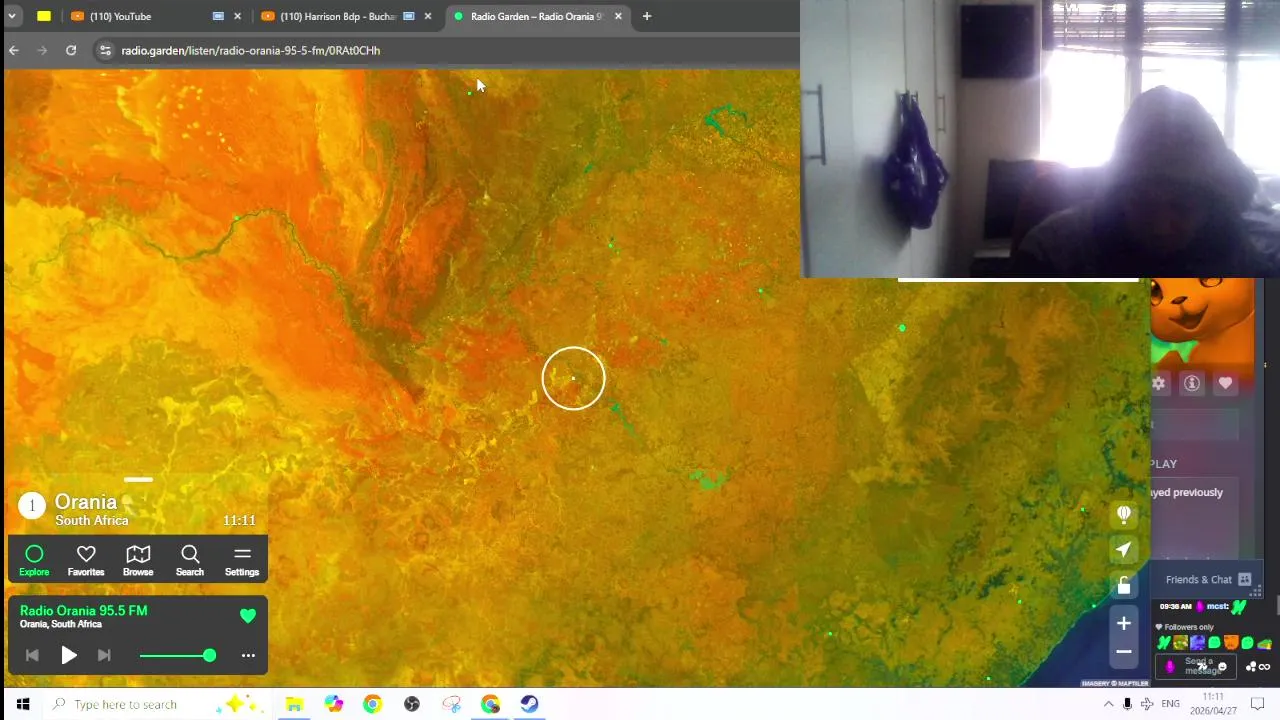Click the station dot inside the white circle
Image resolution: width=1280 pixels, height=720 pixels.
point(573,378)
